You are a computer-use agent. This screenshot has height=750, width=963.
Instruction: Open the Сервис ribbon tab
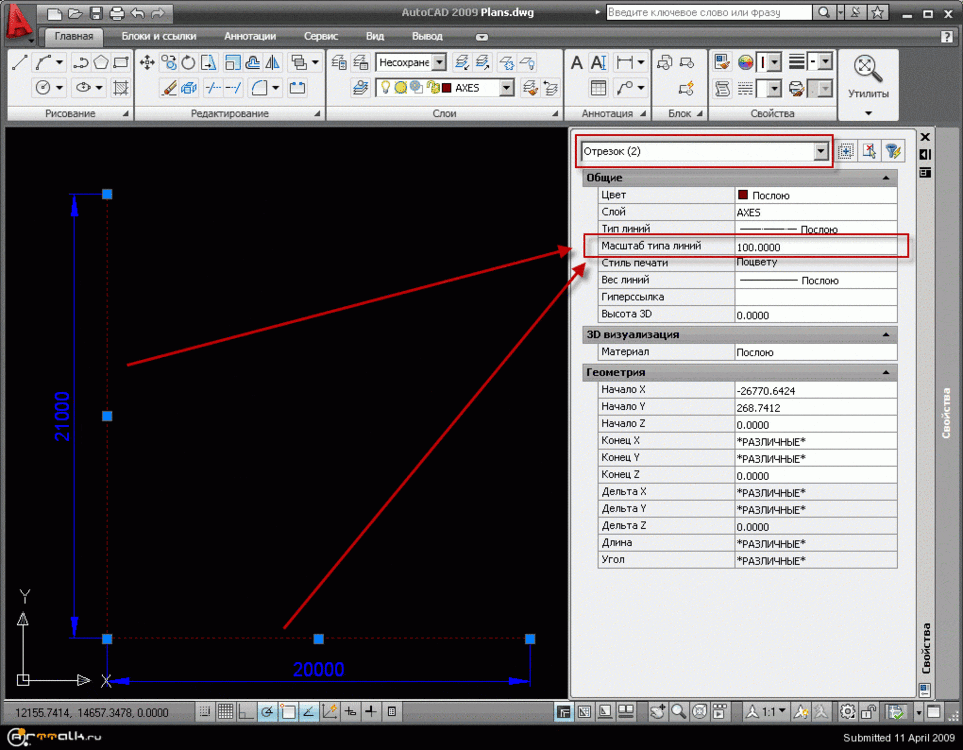click(321, 36)
